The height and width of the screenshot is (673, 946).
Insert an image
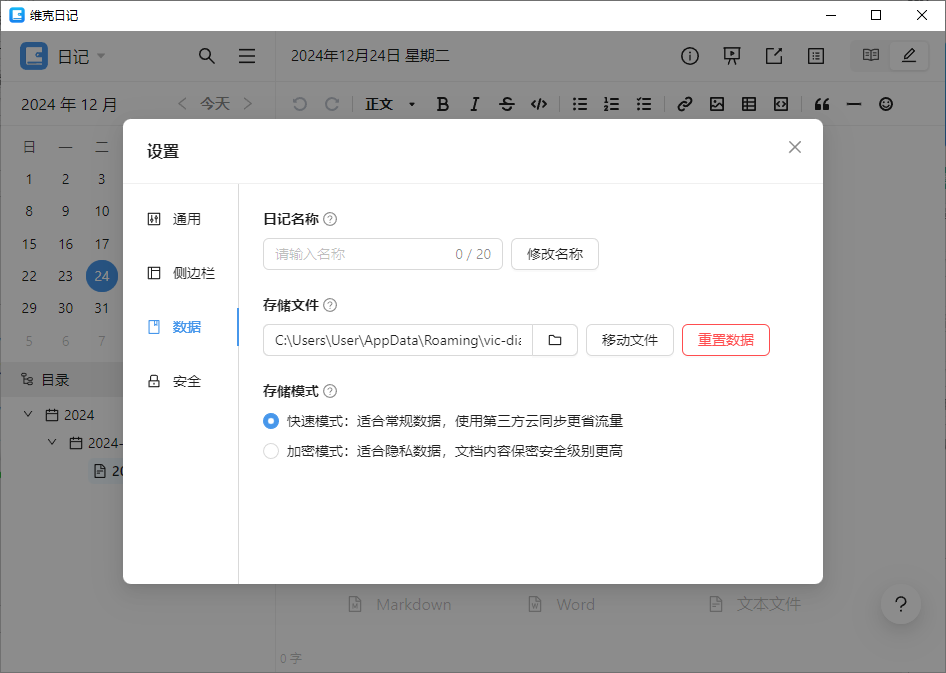(717, 104)
